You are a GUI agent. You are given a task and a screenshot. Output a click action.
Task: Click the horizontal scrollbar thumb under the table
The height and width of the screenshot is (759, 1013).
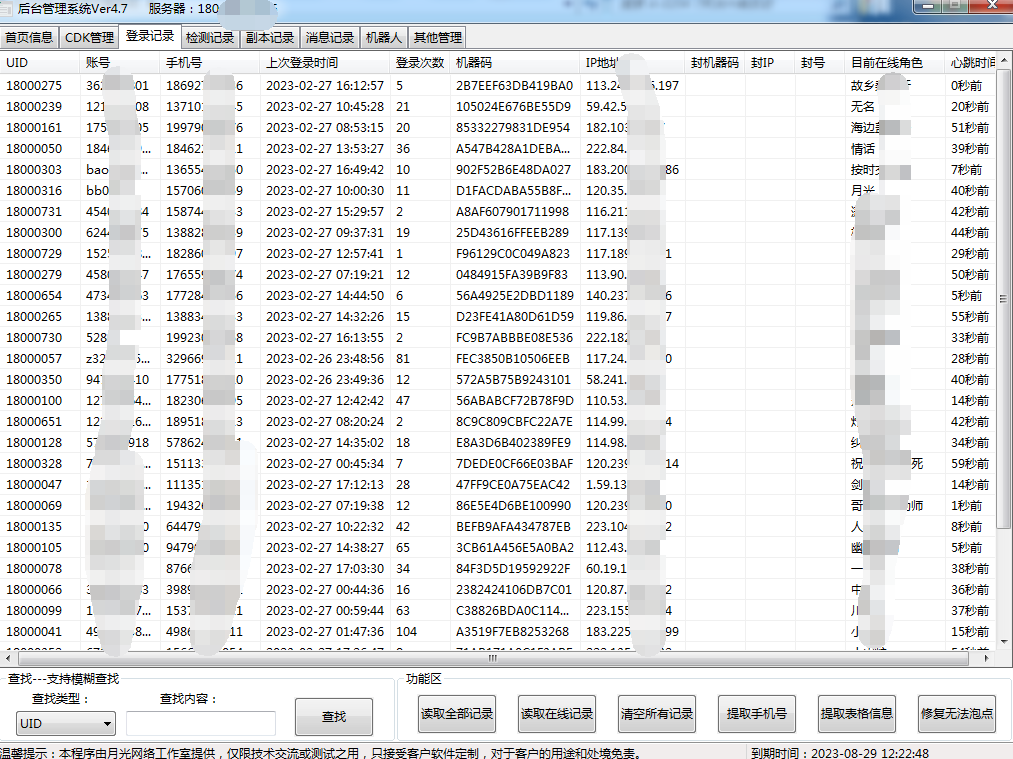pyautogui.click(x=490, y=659)
